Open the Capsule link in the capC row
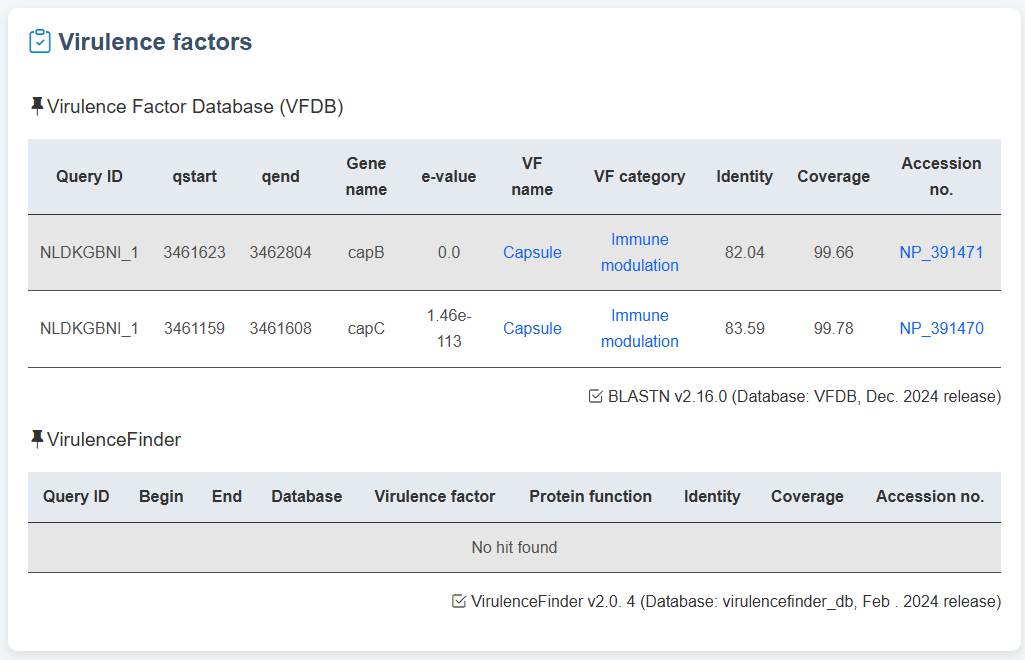The image size is (1025, 660). click(x=532, y=329)
